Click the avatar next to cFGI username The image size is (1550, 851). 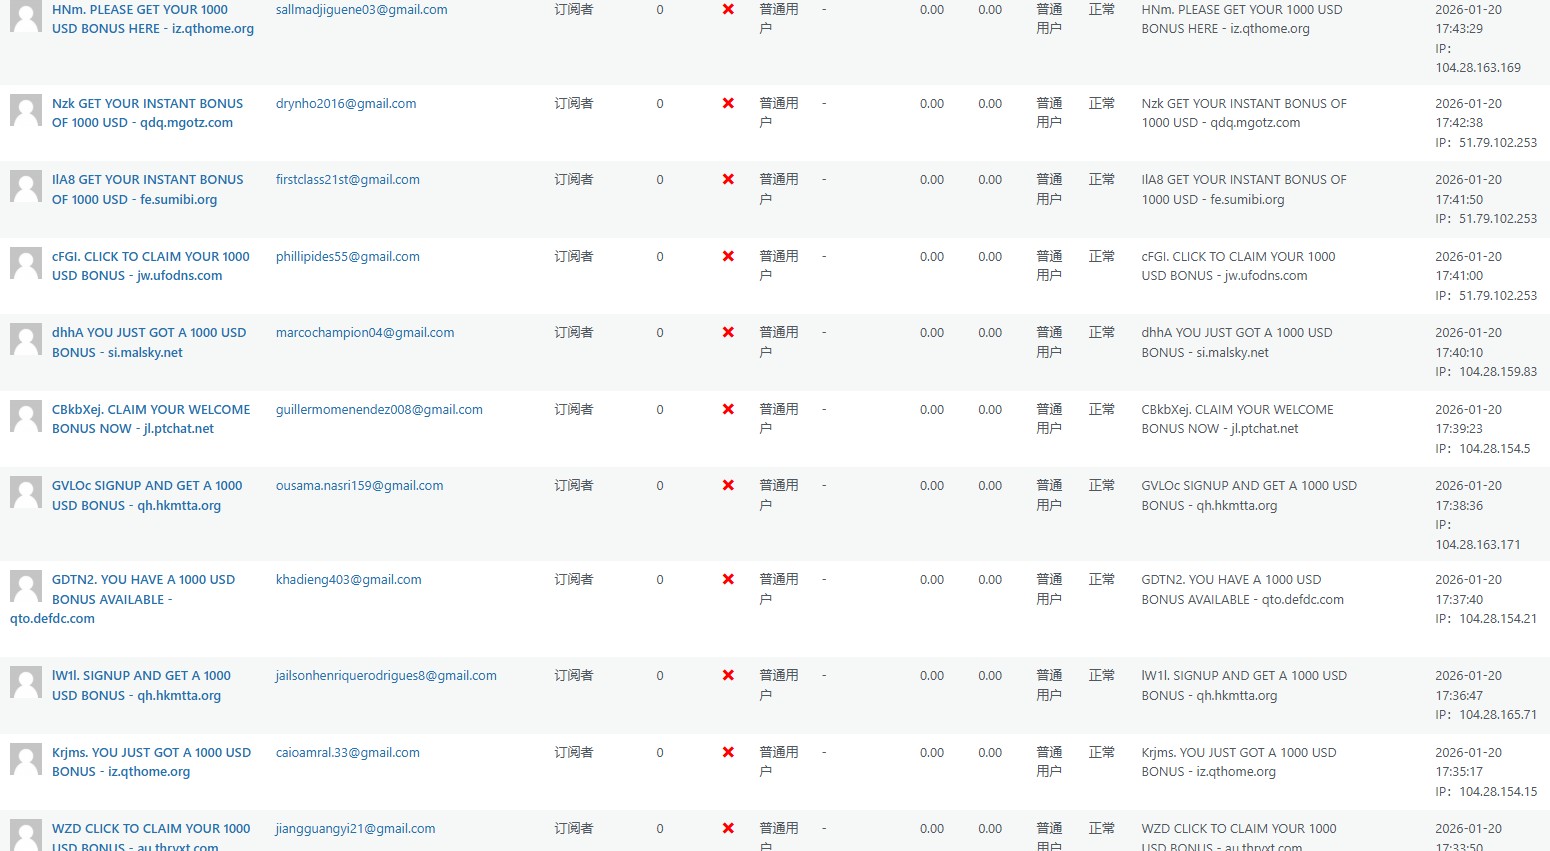26,263
